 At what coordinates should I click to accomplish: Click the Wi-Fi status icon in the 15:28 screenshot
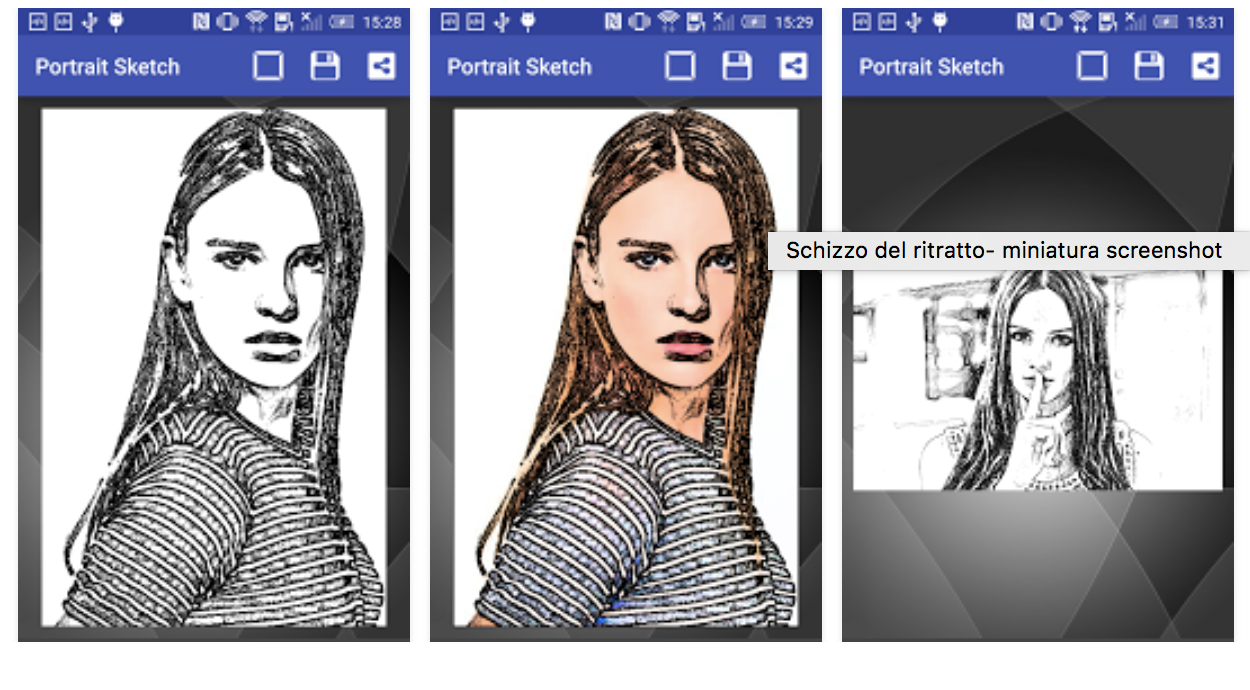pyautogui.click(x=256, y=22)
